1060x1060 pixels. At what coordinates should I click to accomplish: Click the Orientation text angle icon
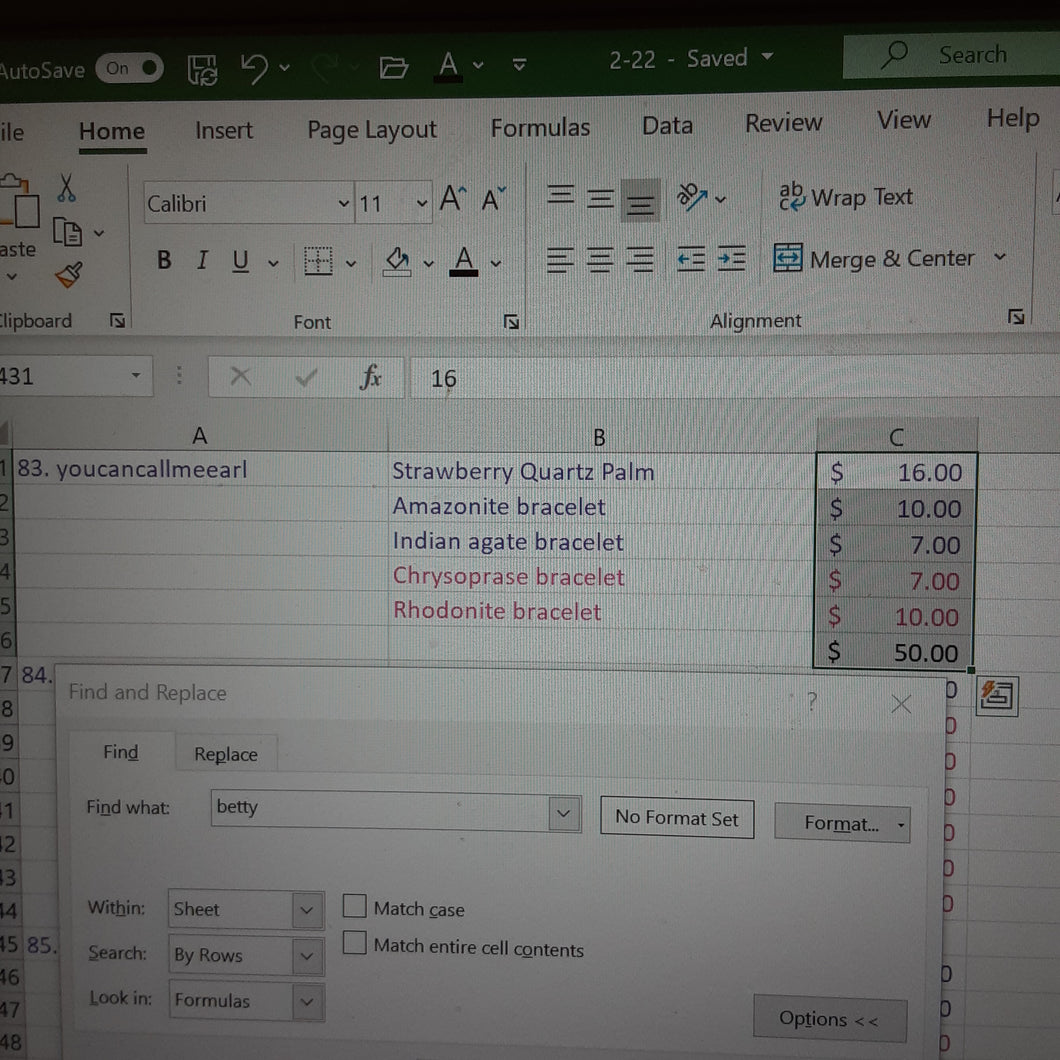[692, 197]
